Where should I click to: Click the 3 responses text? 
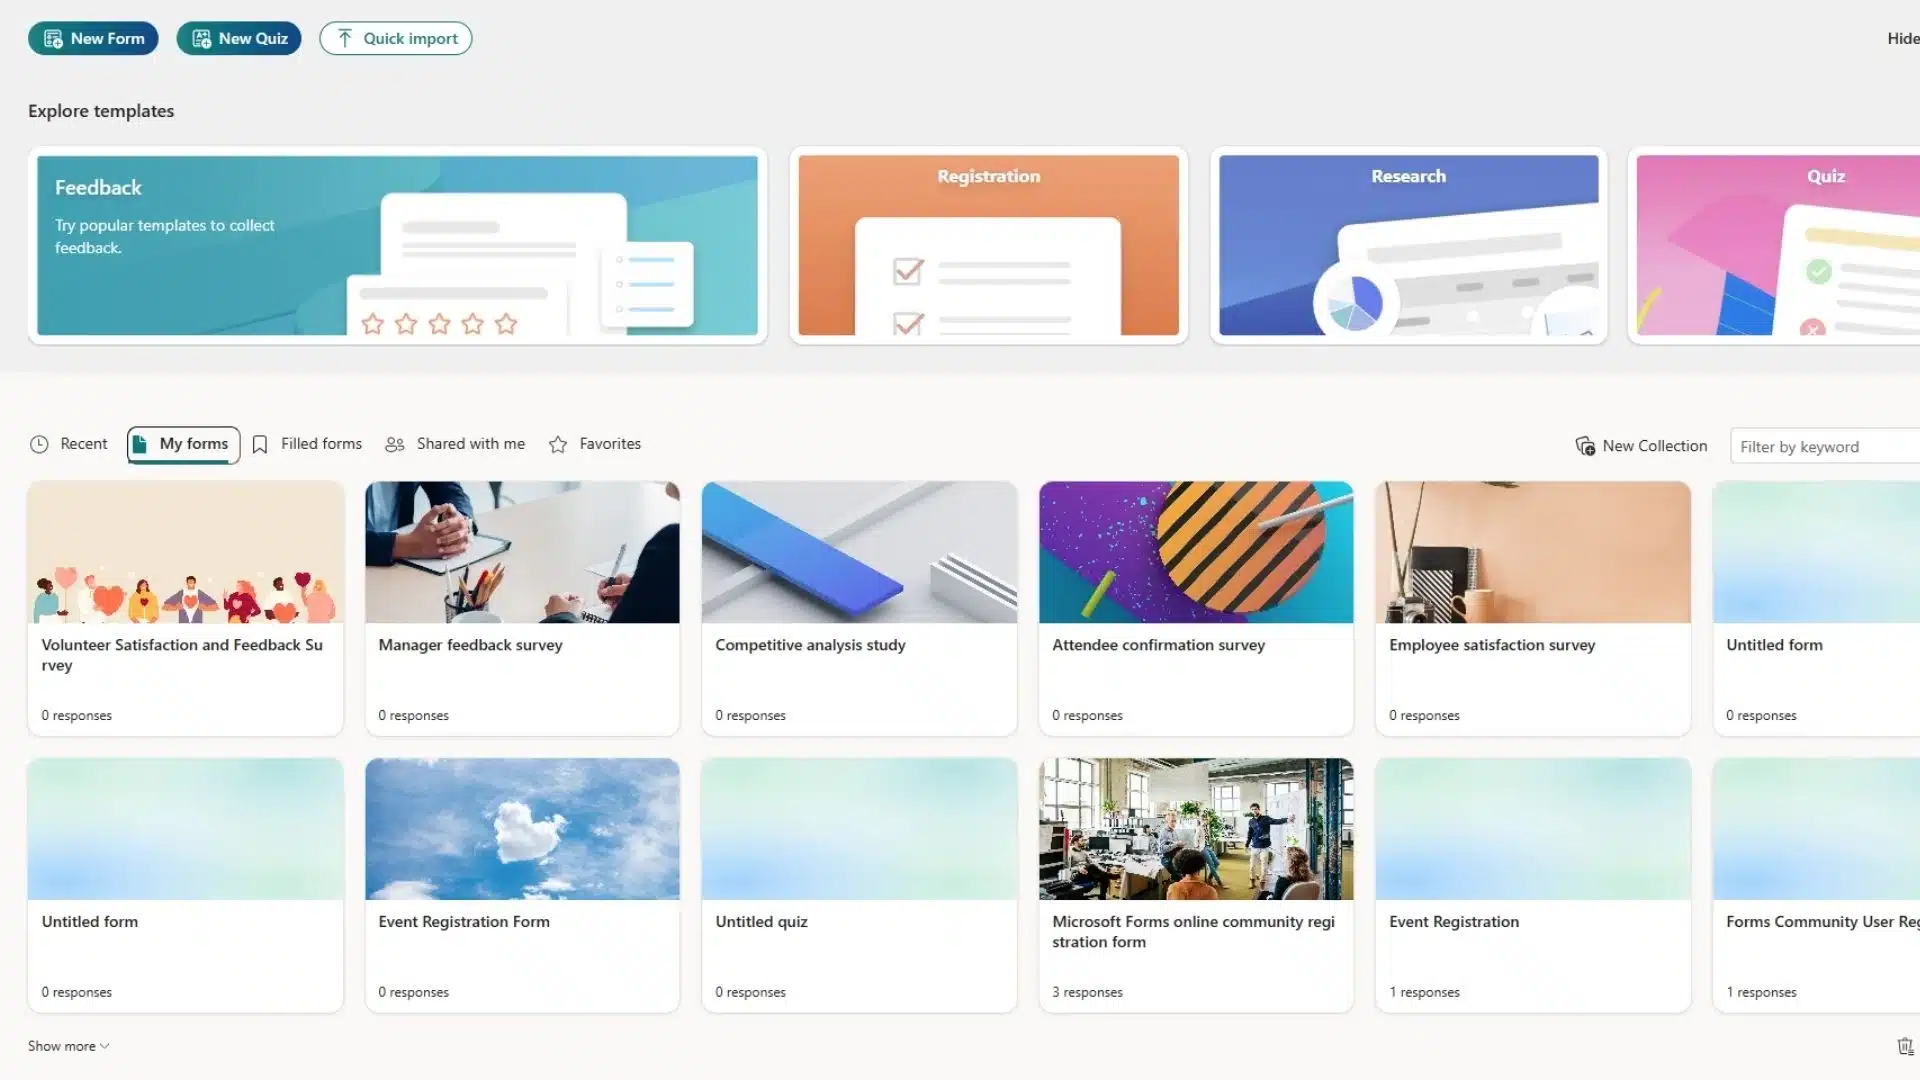click(x=1087, y=992)
